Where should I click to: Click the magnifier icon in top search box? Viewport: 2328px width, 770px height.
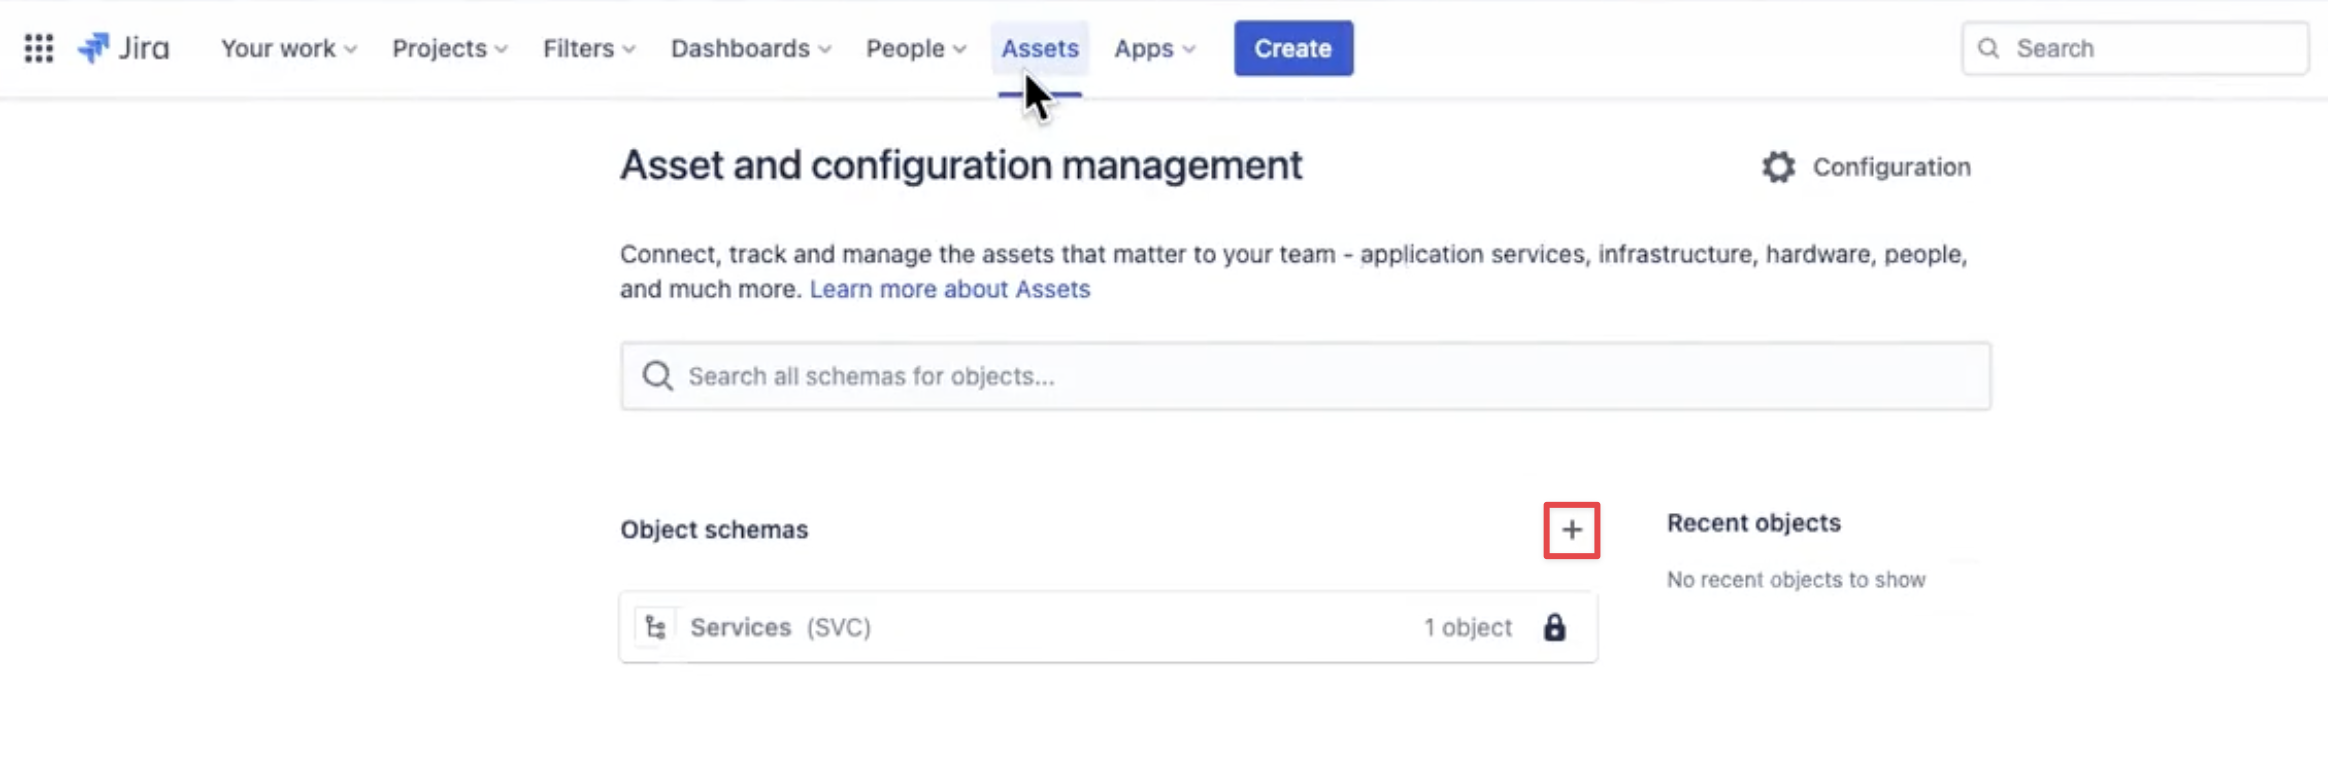click(x=1988, y=48)
